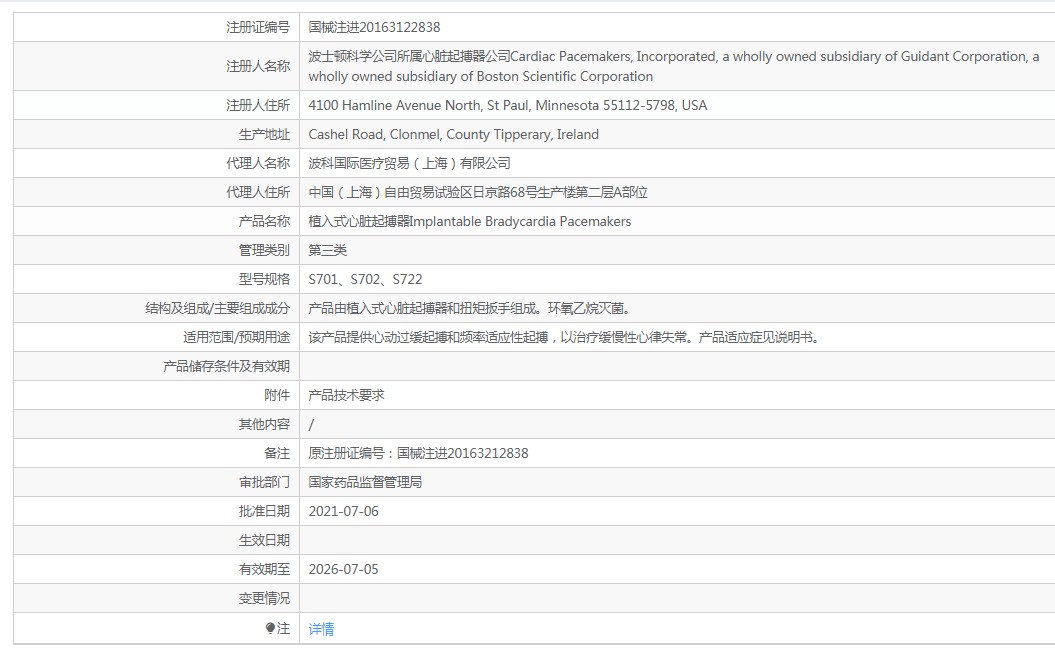Select the product name Implantable Bradycardia Pacemakers

pos(470,221)
